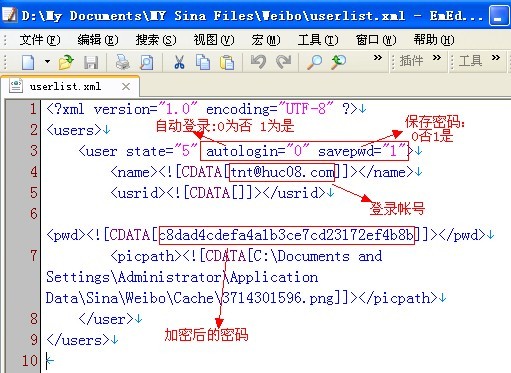Open the 编辑(E) menu
This screenshot has width=511, height=373.
click(98, 40)
